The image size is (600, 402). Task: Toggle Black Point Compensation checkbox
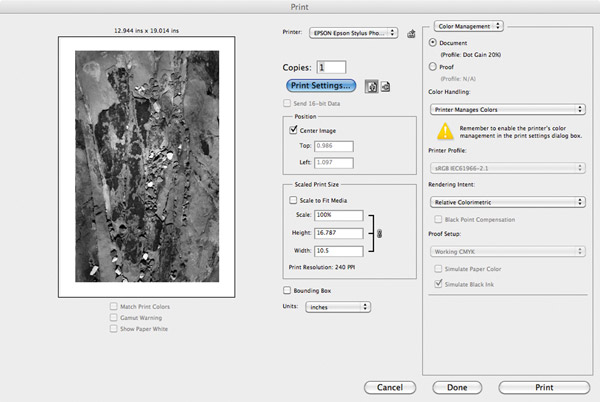pos(438,219)
